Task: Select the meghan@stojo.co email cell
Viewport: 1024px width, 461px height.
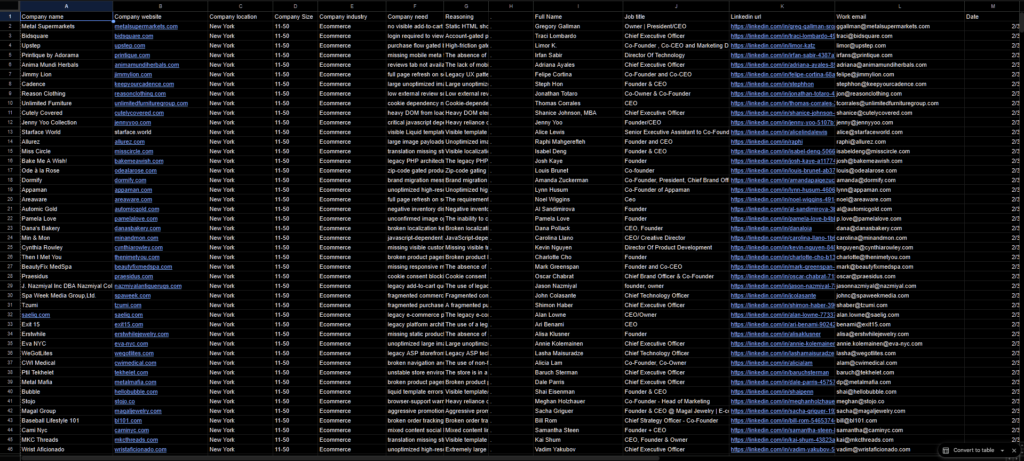Action: pyautogui.click(x=899, y=401)
